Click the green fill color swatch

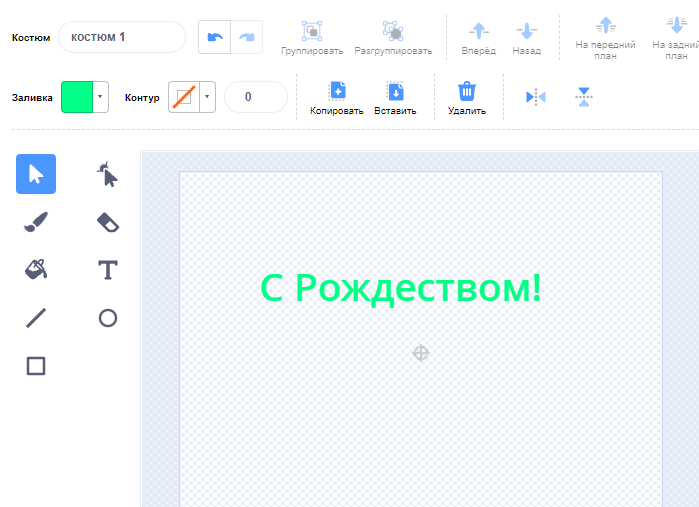pos(76,97)
